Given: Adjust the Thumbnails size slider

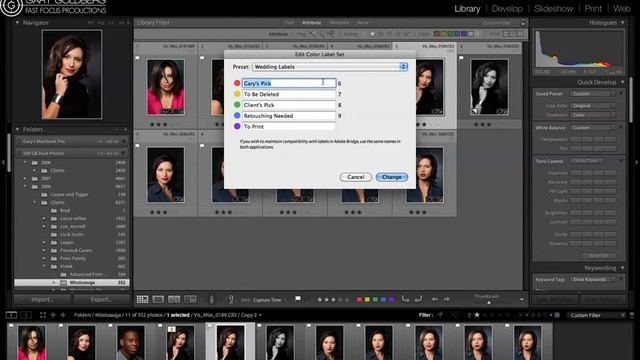Looking at the screenshot, I should coord(489,302).
